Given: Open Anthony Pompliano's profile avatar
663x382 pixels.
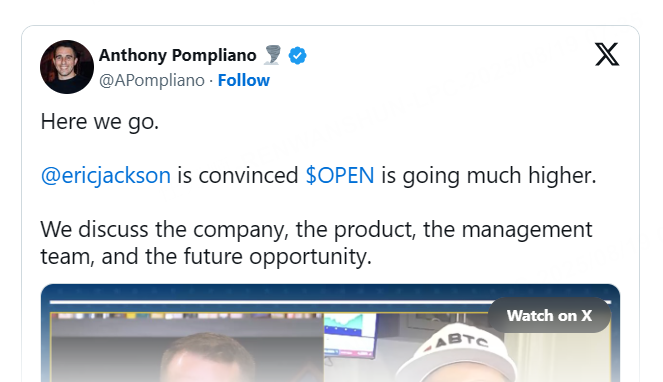Looking at the screenshot, I should [67, 67].
